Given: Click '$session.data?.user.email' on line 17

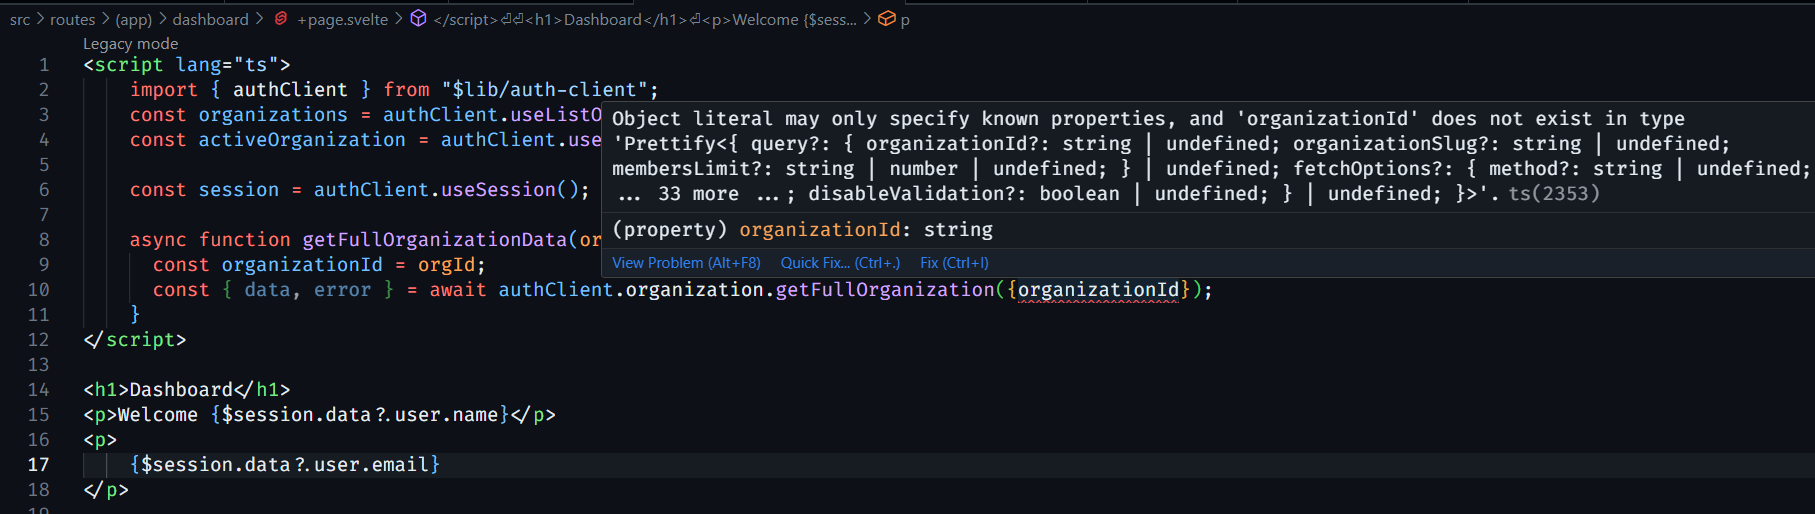Looking at the screenshot, I should 285,465.
